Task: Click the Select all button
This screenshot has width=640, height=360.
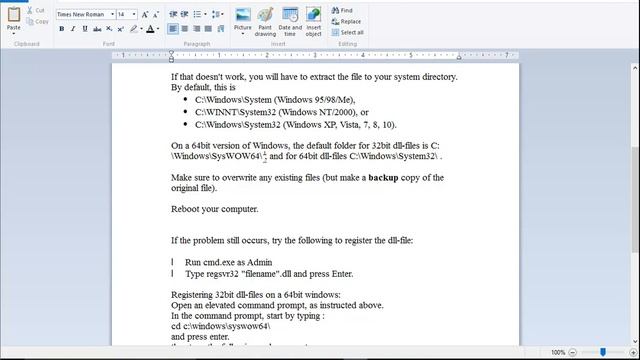Action: (347, 32)
